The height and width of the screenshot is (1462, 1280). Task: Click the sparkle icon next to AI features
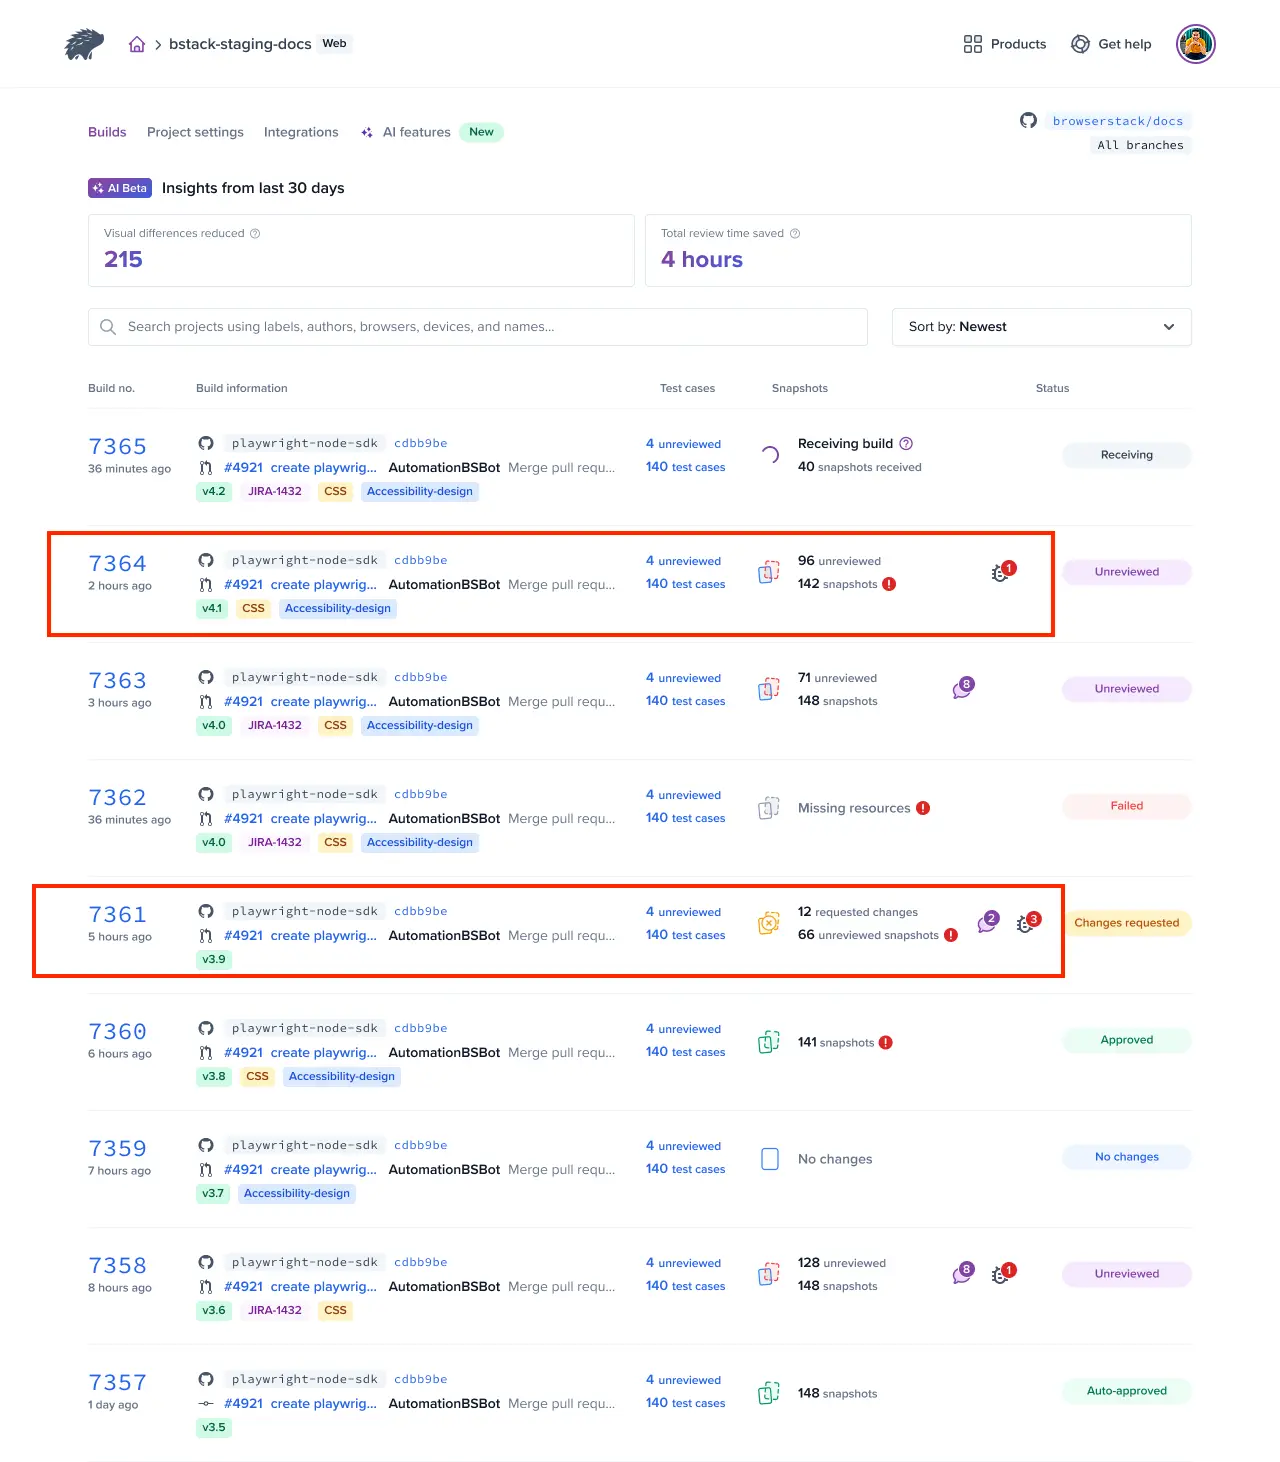point(366,131)
